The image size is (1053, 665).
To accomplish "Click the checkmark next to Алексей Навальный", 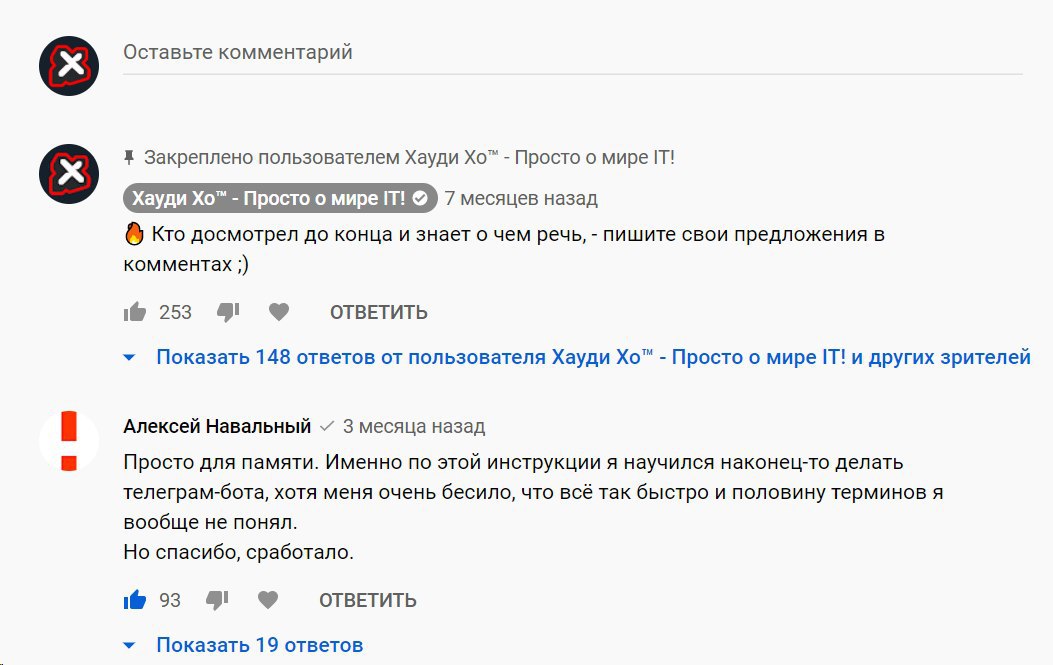I will 327,427.
